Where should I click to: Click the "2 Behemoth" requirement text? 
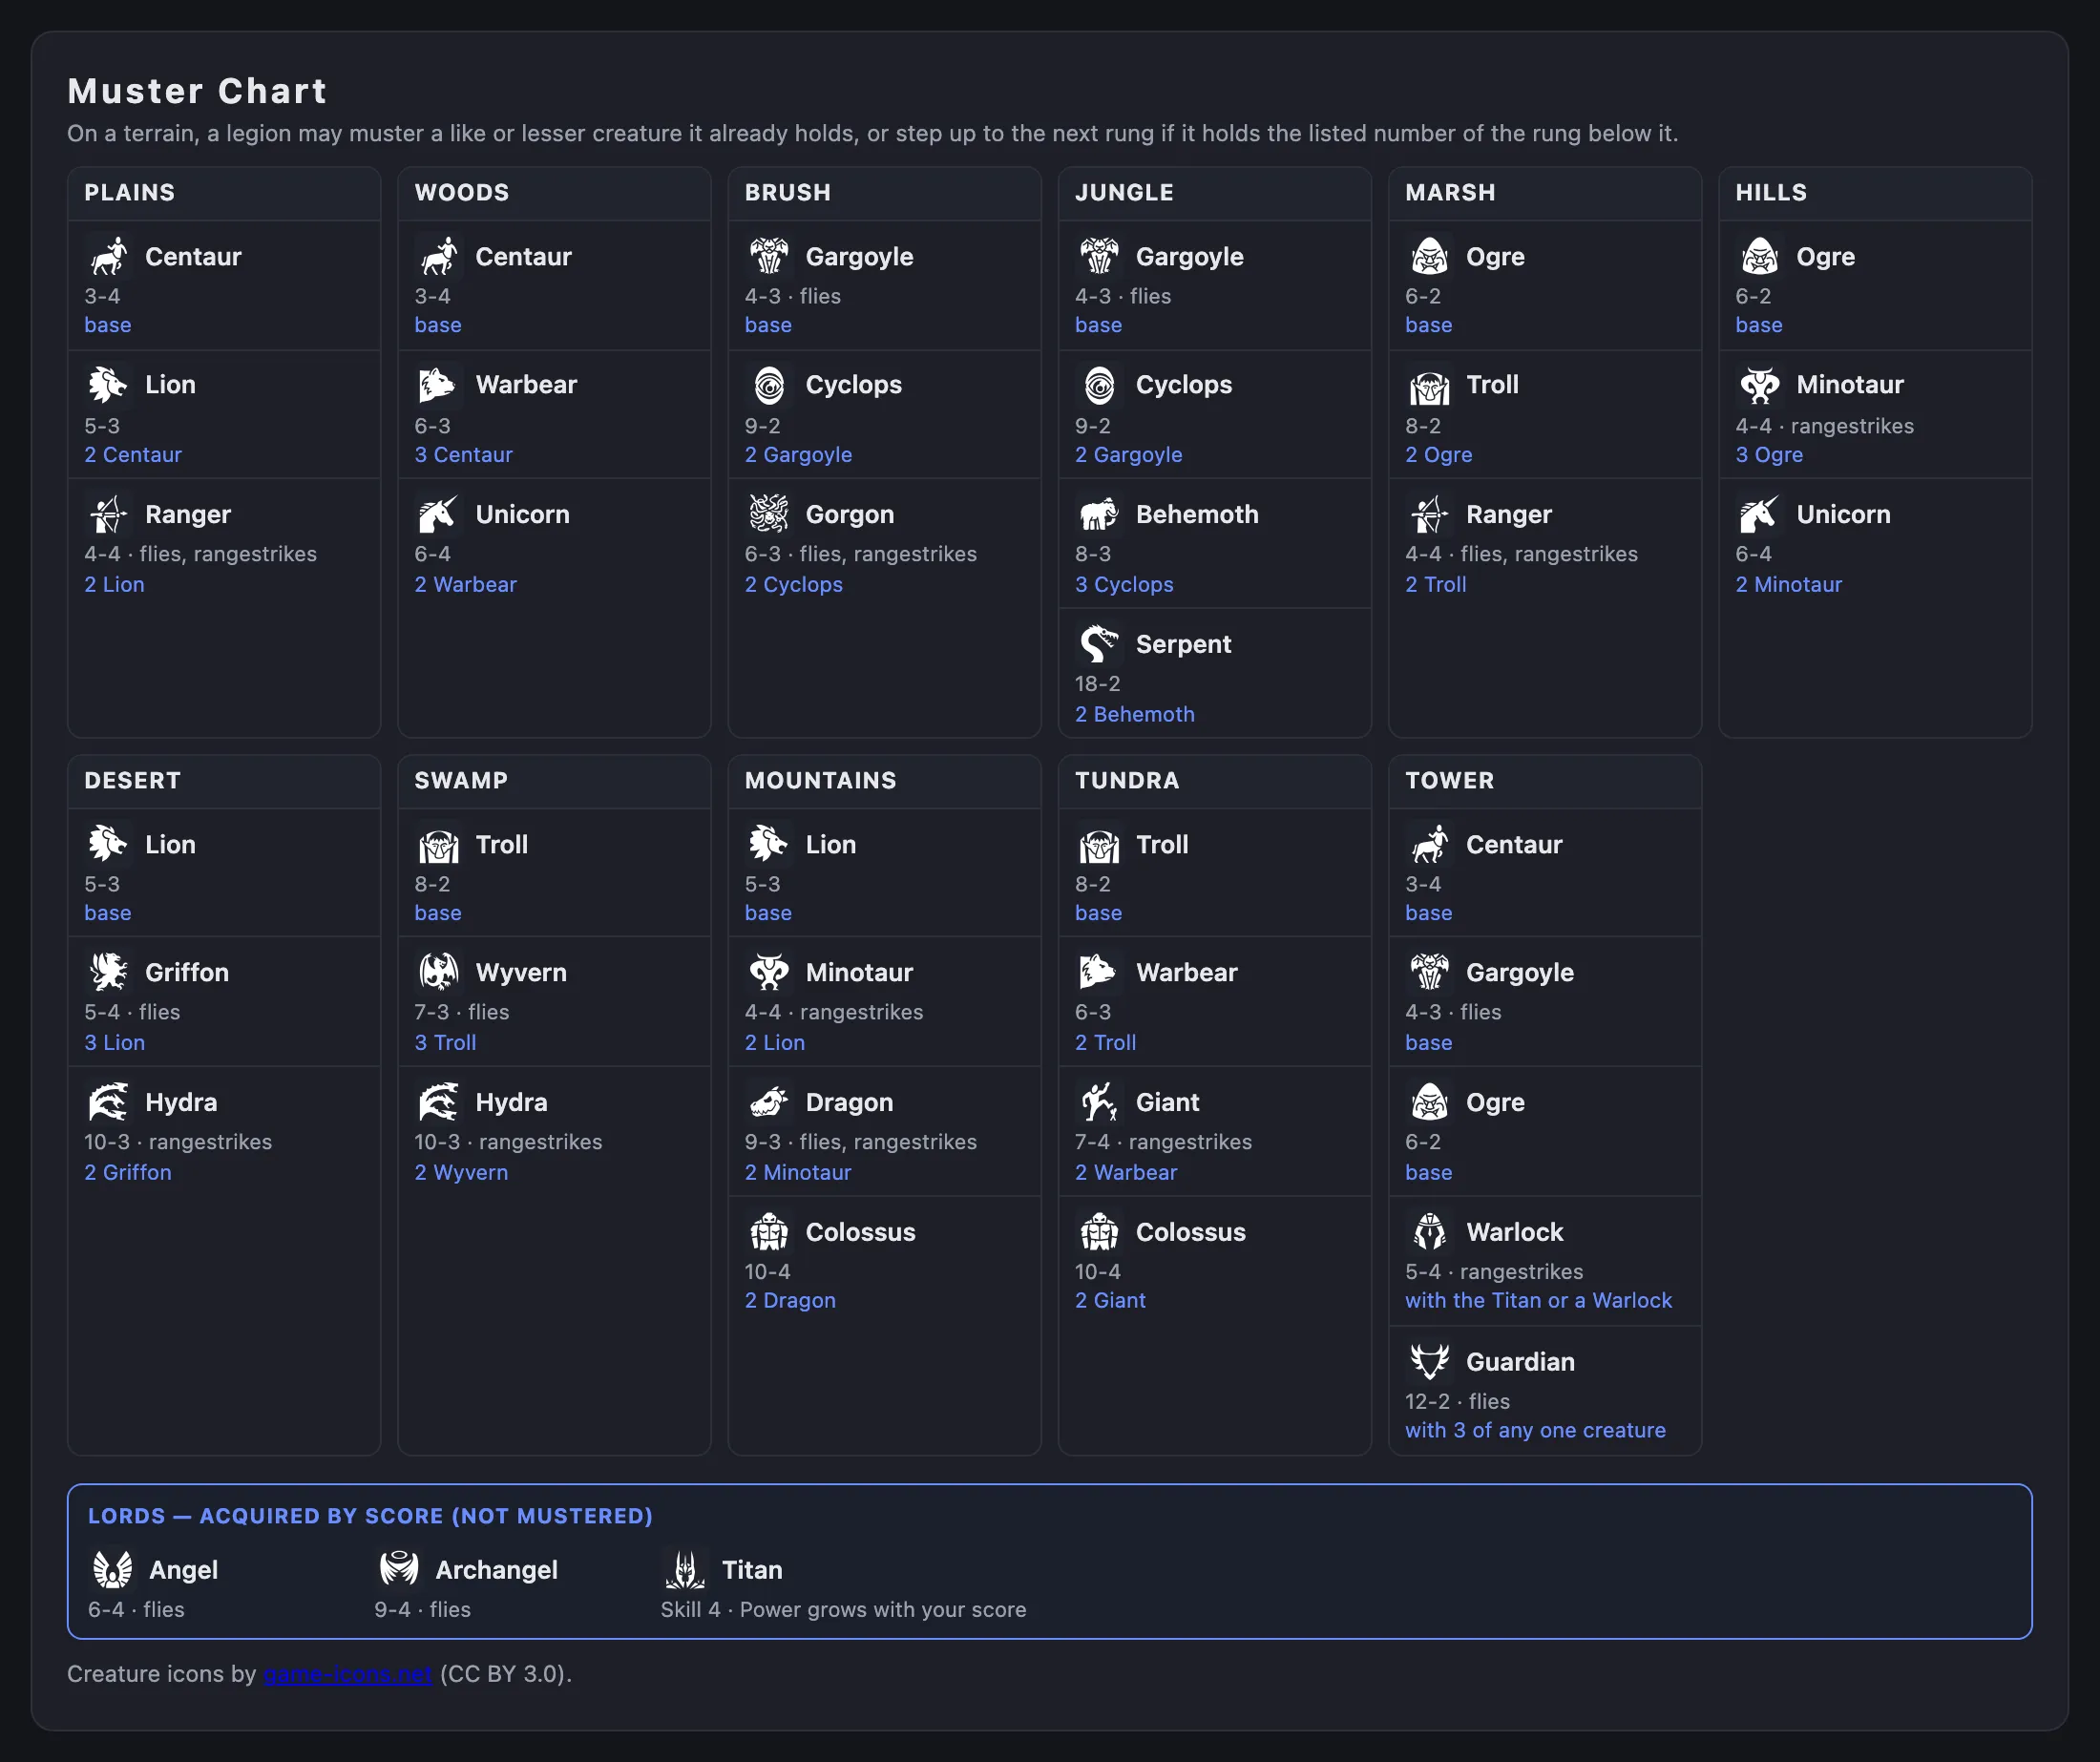point(1134,714)
